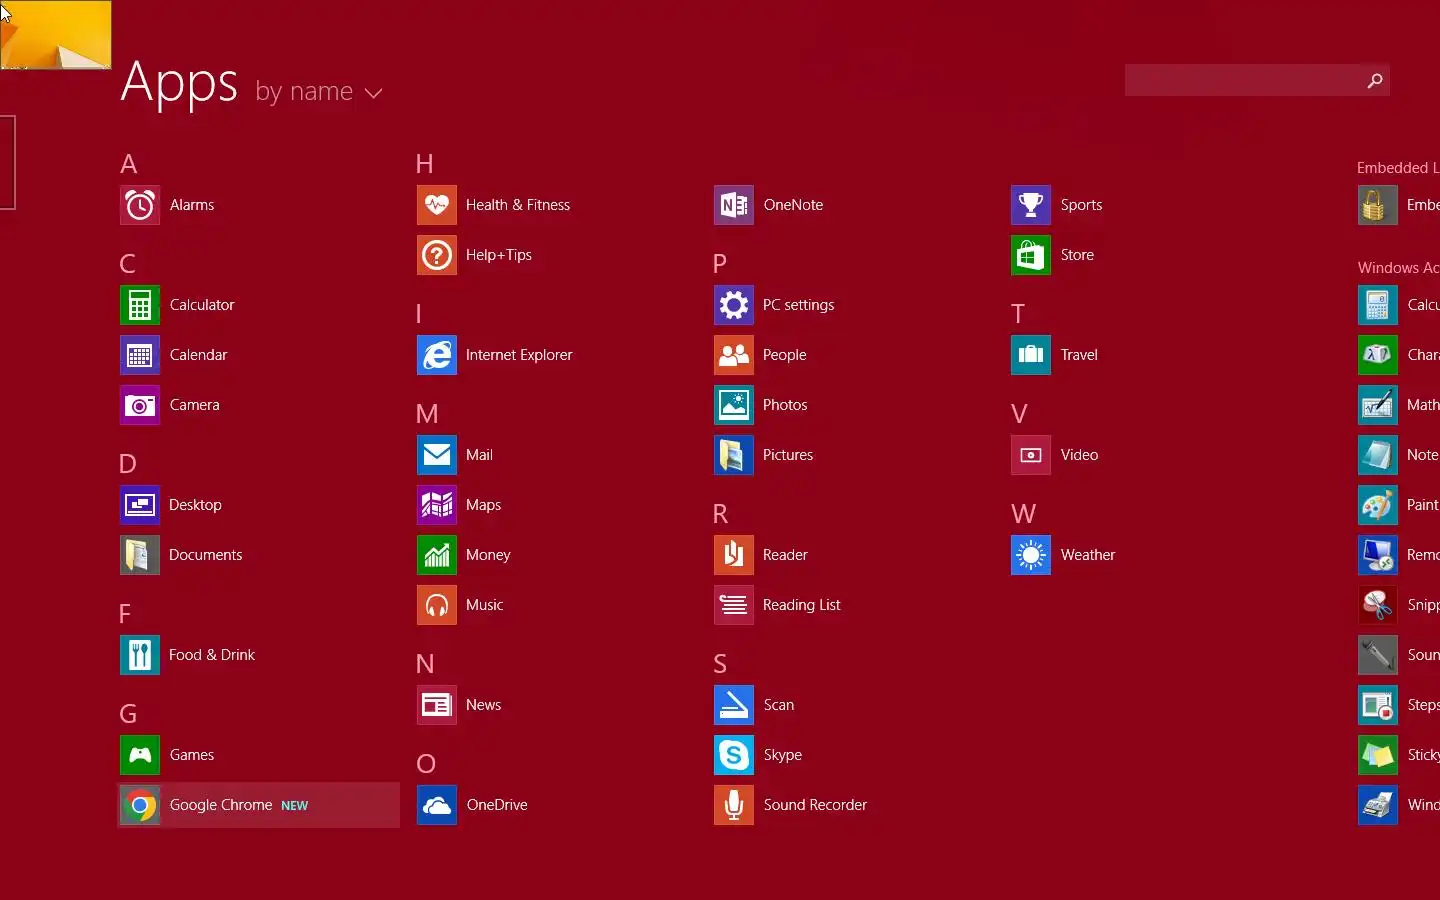Launch the Food & Drink icon
This screenshot has width=1440, height=900.
140,655
